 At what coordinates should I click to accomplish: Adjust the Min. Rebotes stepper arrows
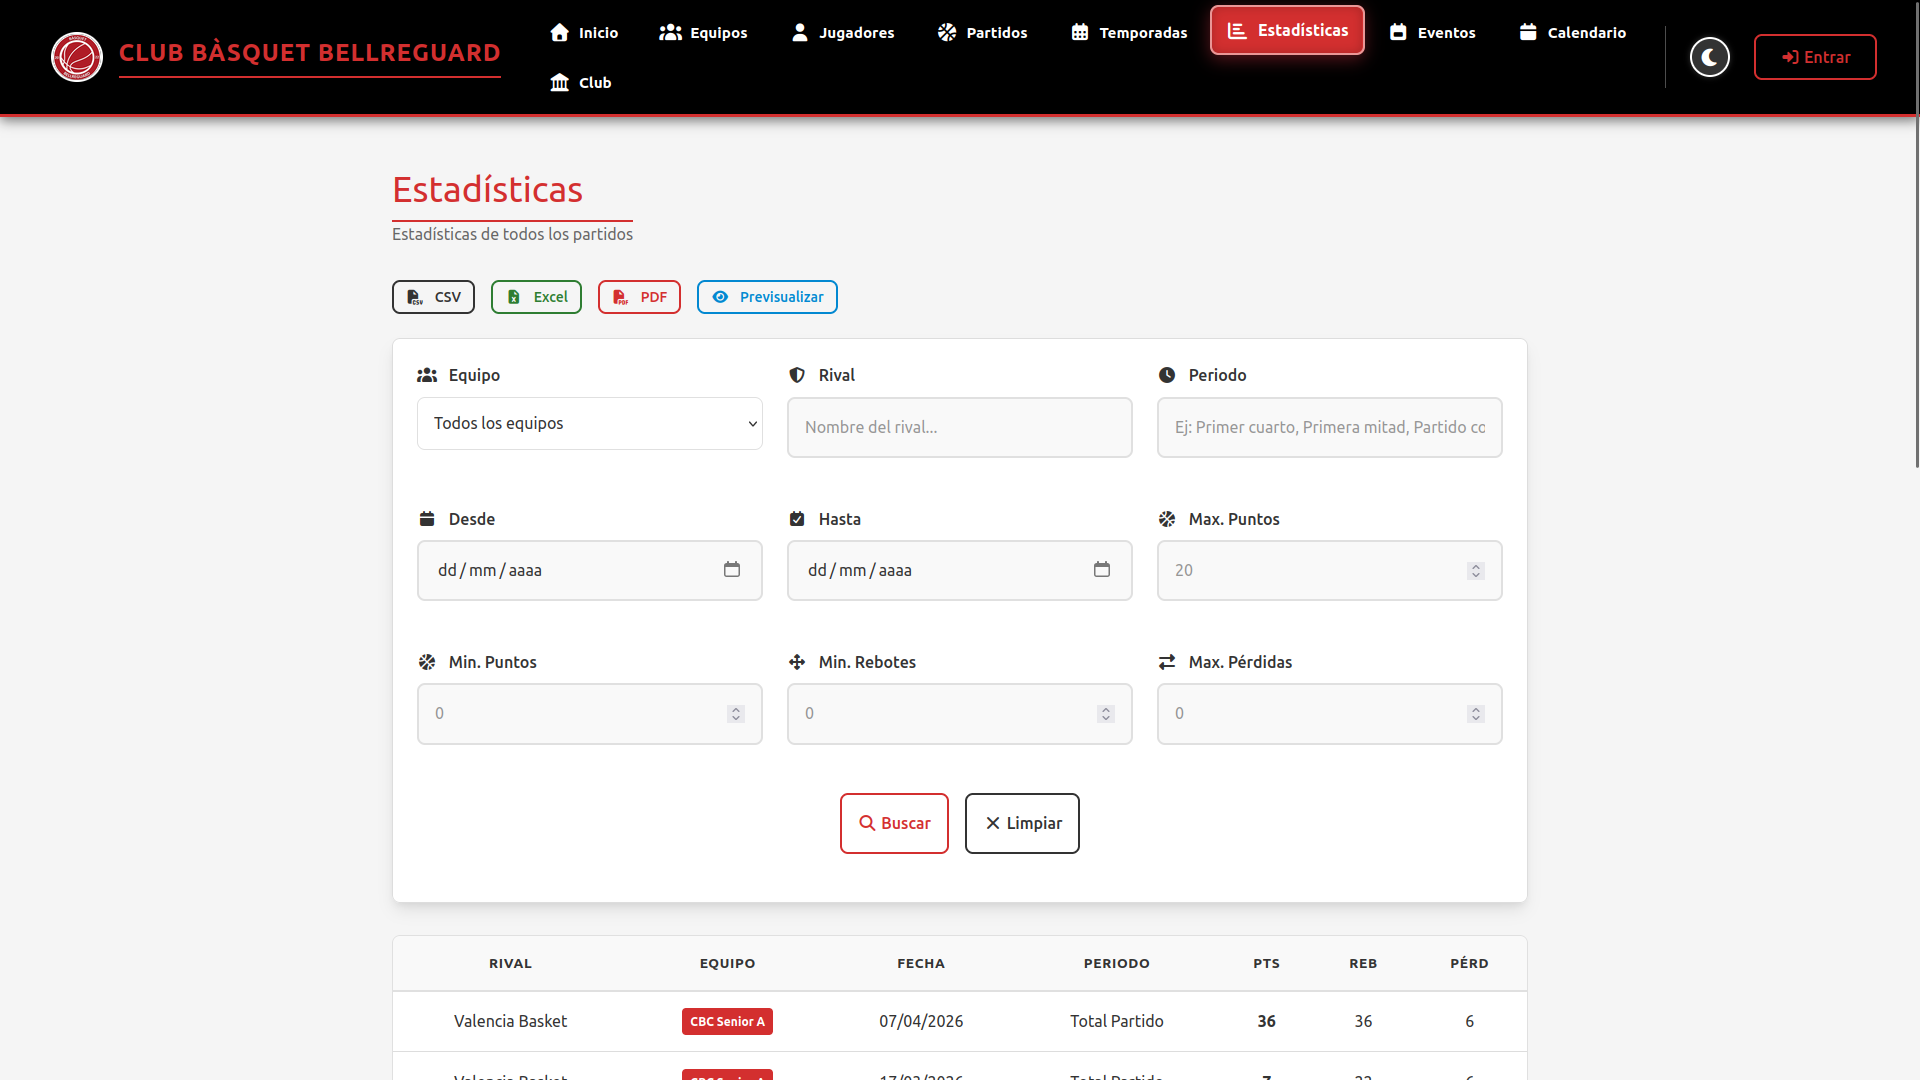[x=1106, y=713]
